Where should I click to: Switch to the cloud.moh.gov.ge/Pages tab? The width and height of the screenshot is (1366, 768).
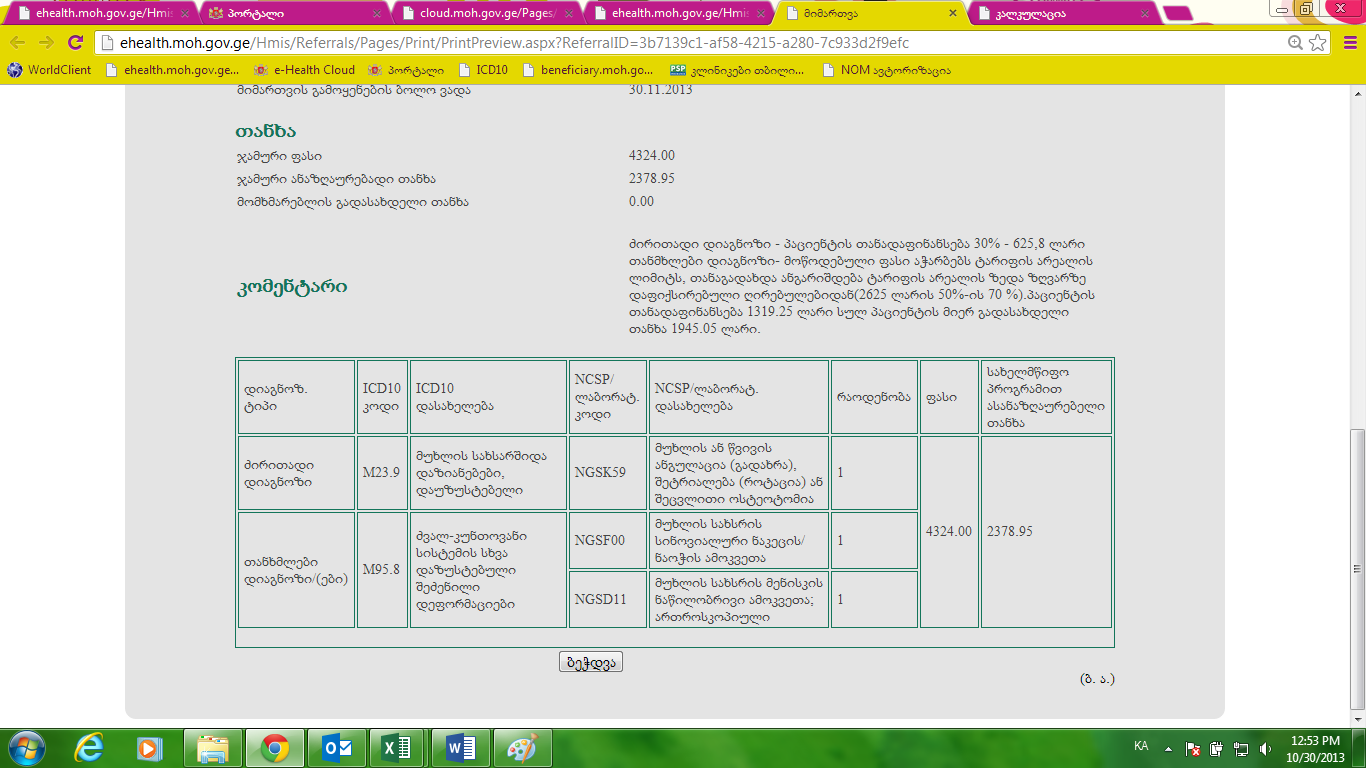click(x=480, y=14)
